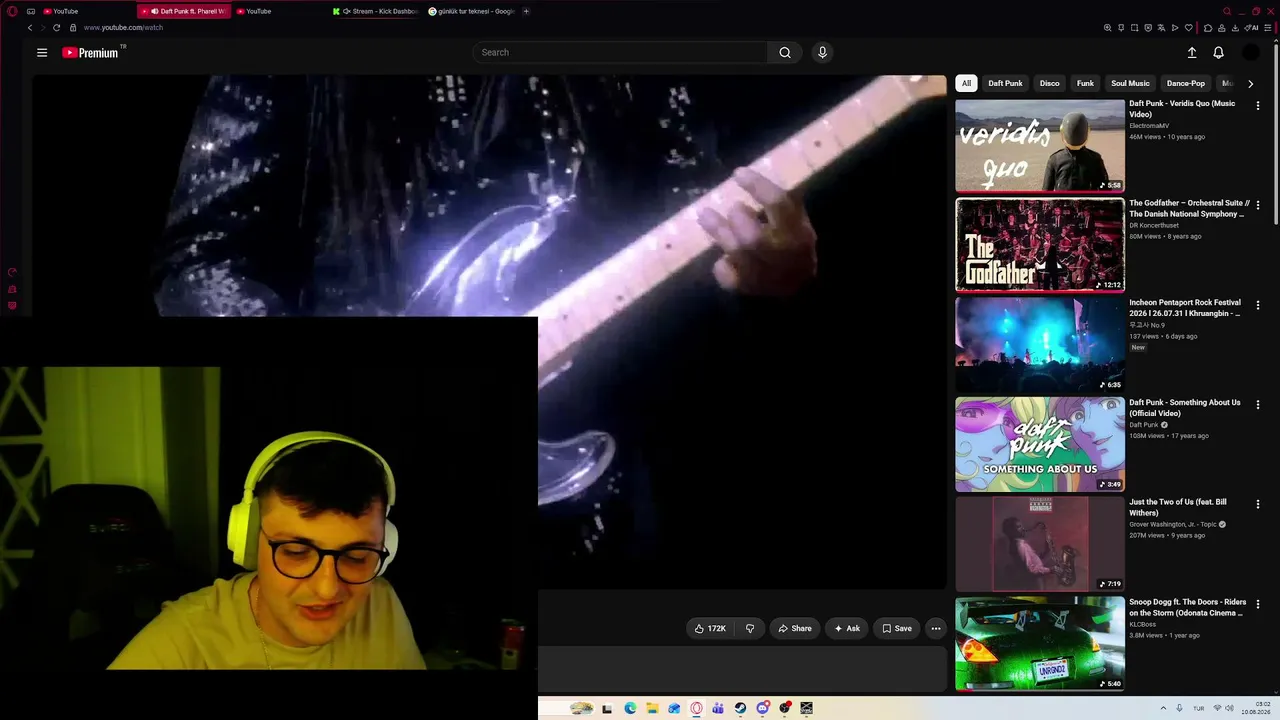Open the Opera AI assistant icon
This screenshot has height=720, width=1280.
click(x=1251, y=28)
